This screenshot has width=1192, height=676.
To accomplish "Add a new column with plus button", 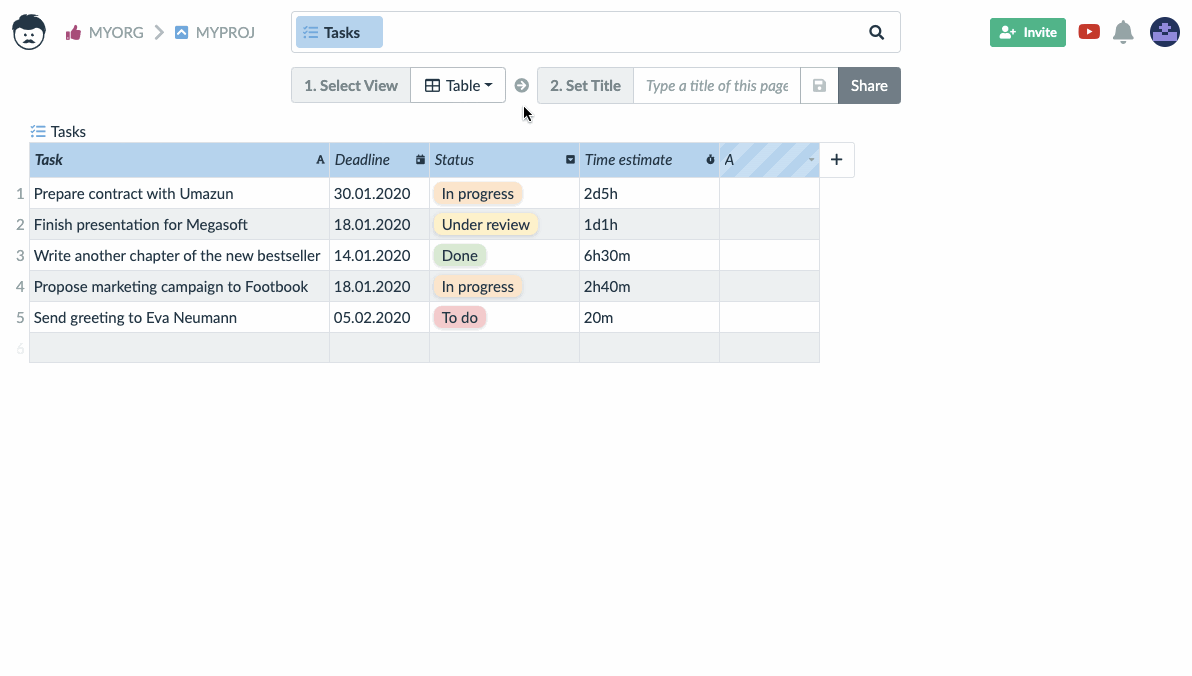I will [x=836, y=160].
